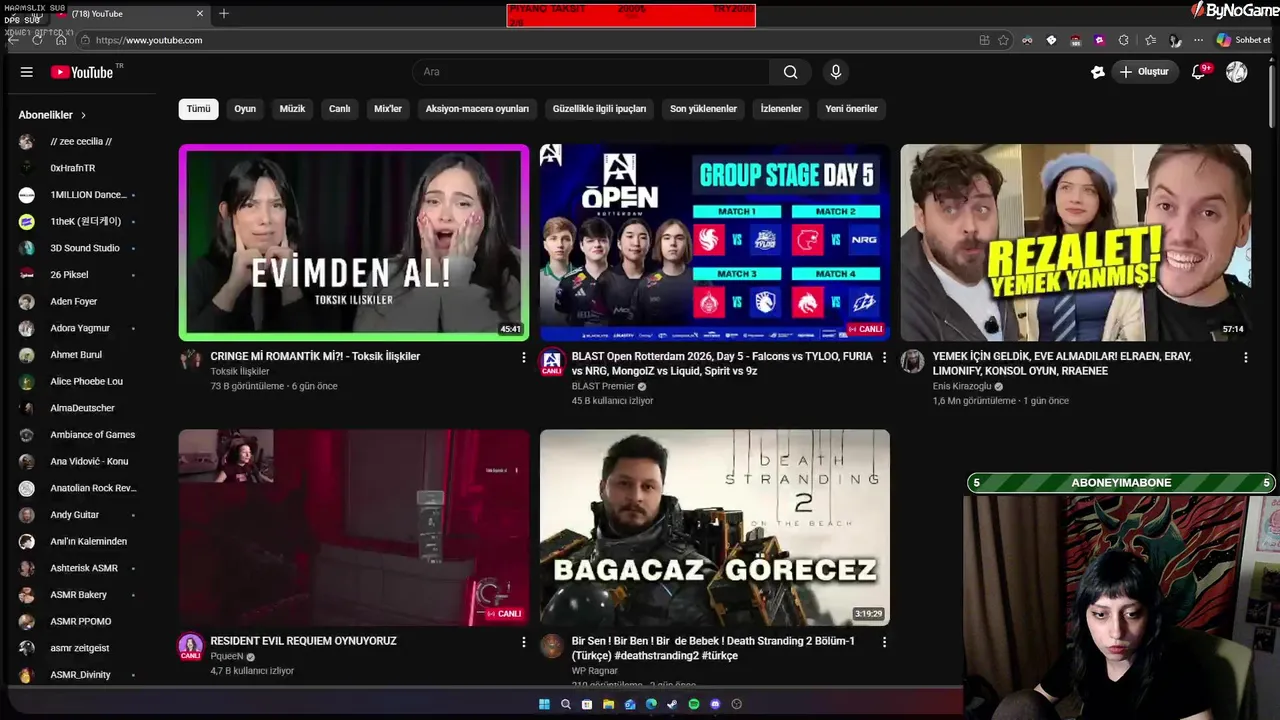The width and height of the screenshot is (1280, 720).
Task: Click the star-shaped icon left of Oluştur
Action: coord(1098,72)
